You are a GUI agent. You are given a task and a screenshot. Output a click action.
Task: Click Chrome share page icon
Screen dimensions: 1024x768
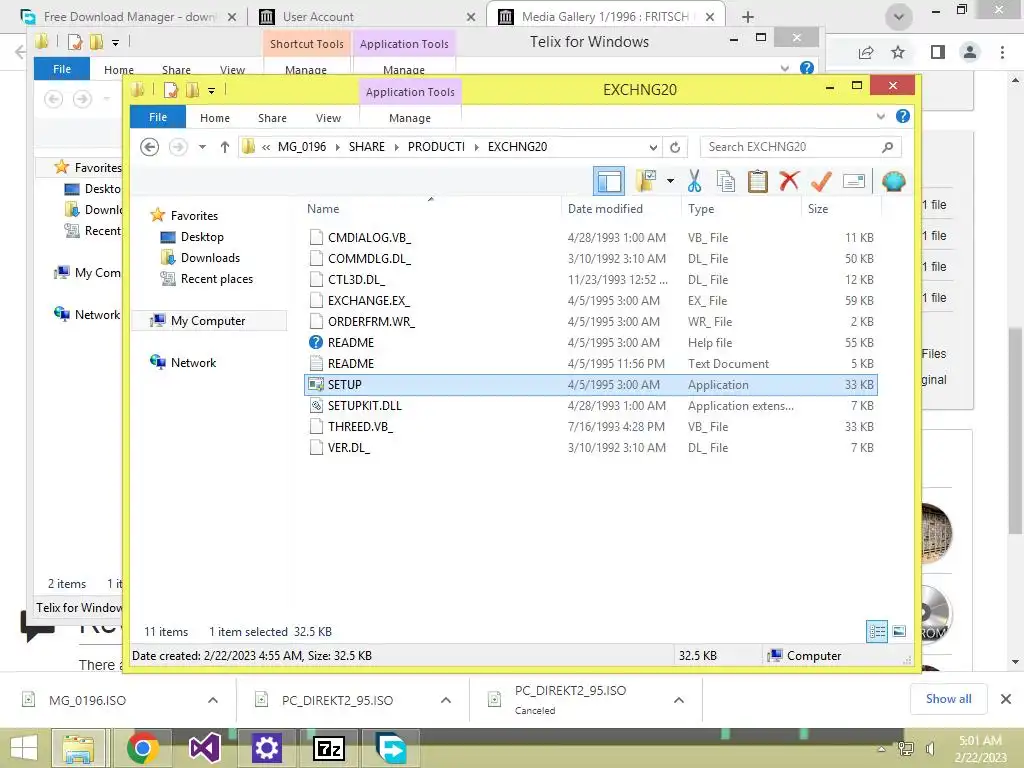[866, 52]
